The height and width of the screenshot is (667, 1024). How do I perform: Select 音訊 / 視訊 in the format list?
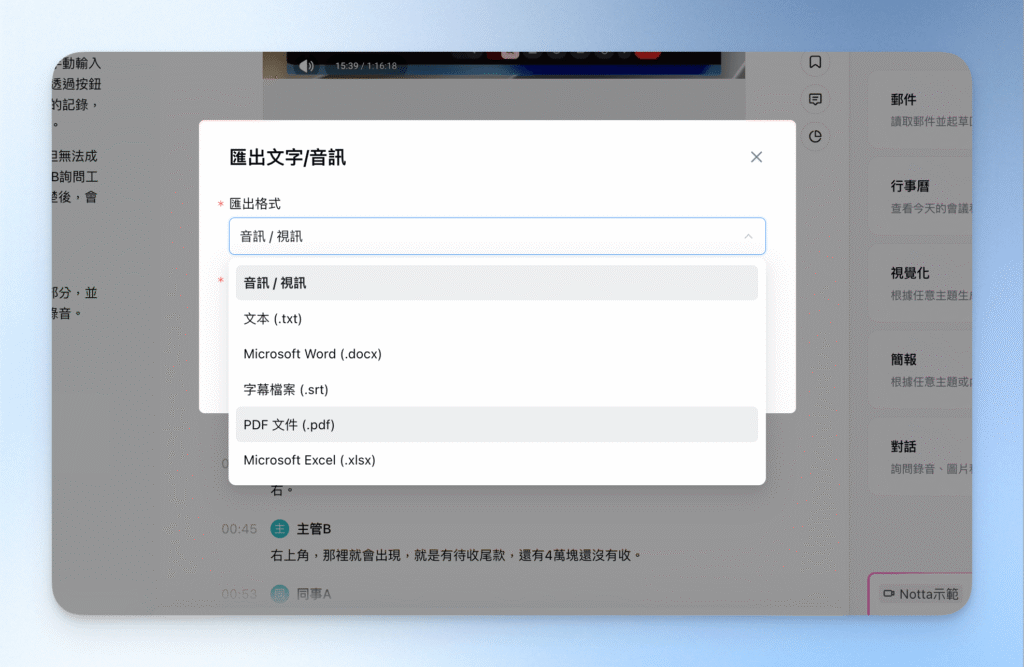click(x=497, y=283)
